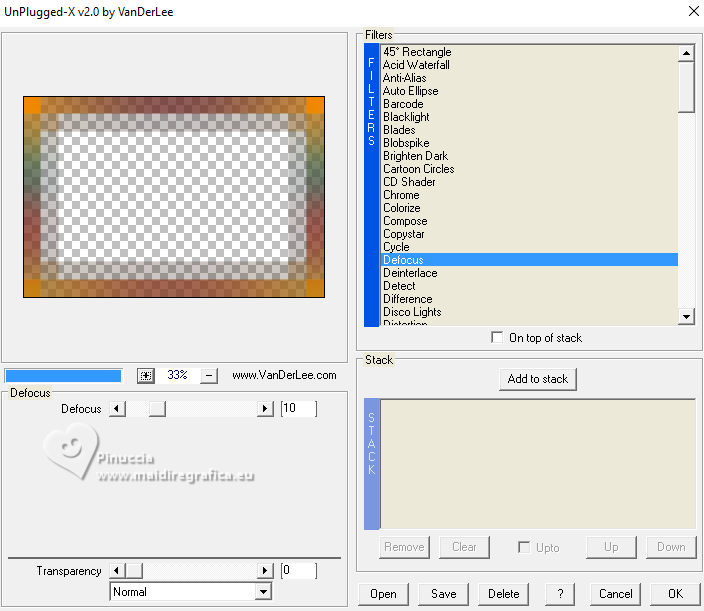This screenshot has width=704, height=611.
Task: Click the Transparency slider thumb
Action: coord(134,571)
